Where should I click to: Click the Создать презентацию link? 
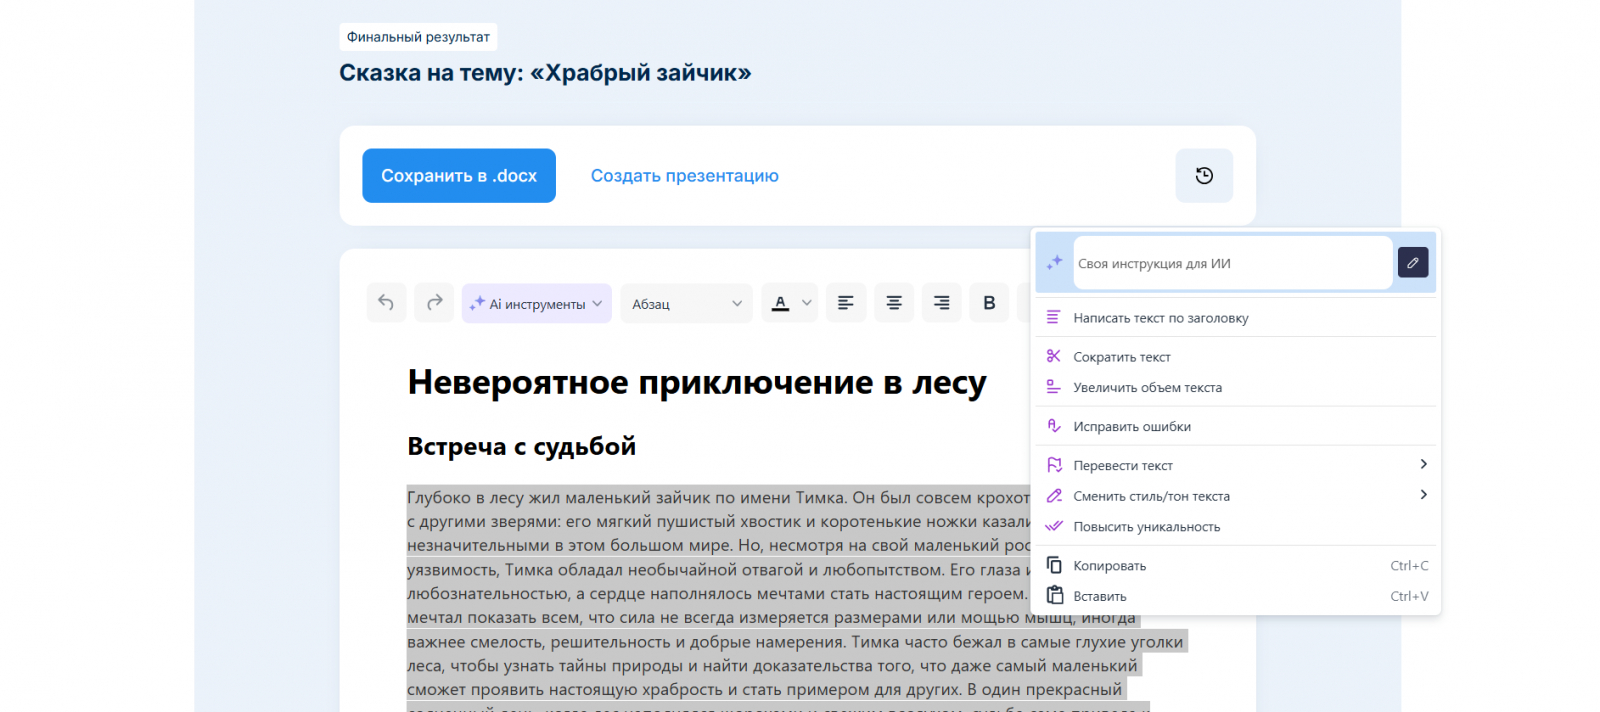point(684,176)
